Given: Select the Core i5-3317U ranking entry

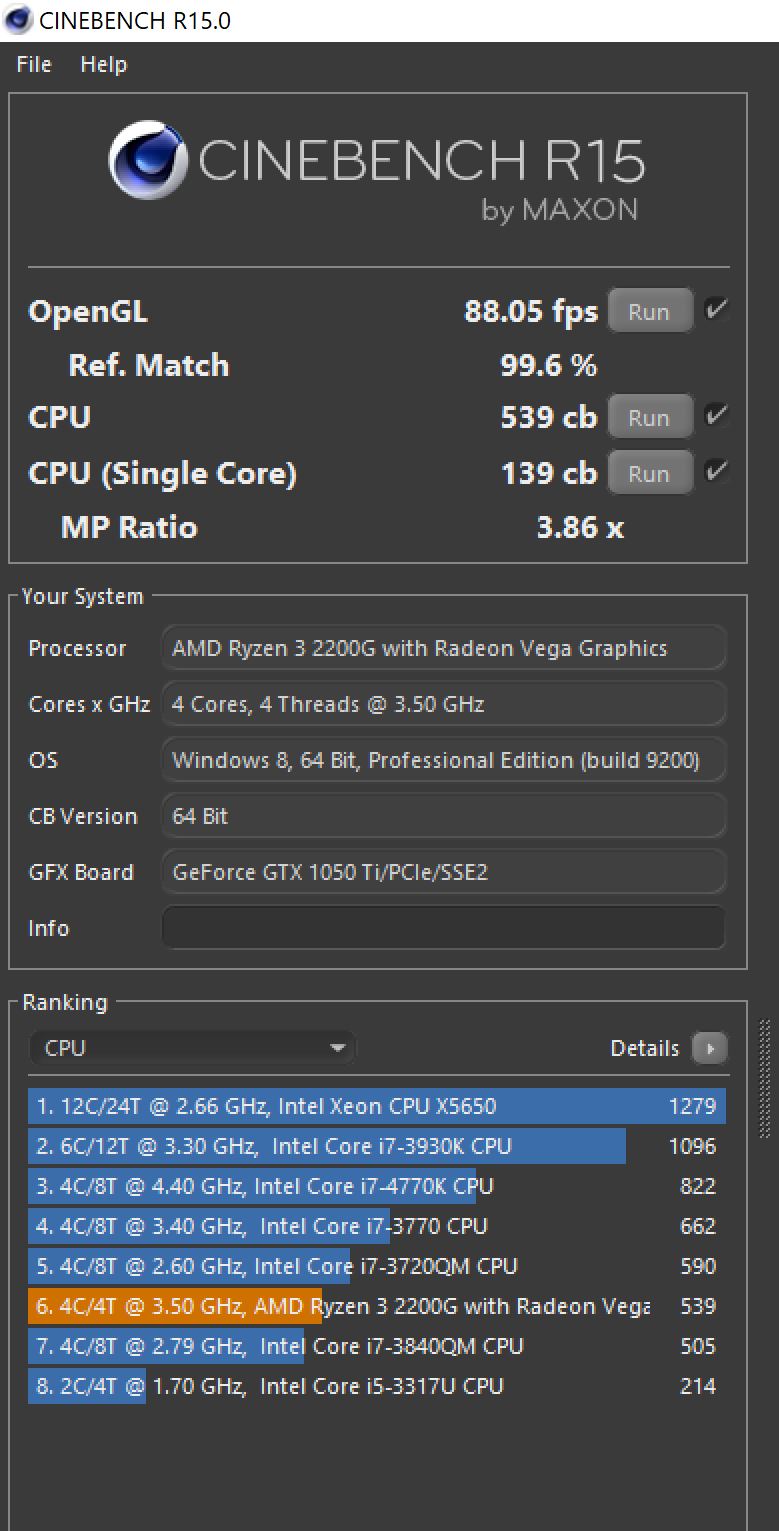Looking at the screenshot, I should 377,1386.
